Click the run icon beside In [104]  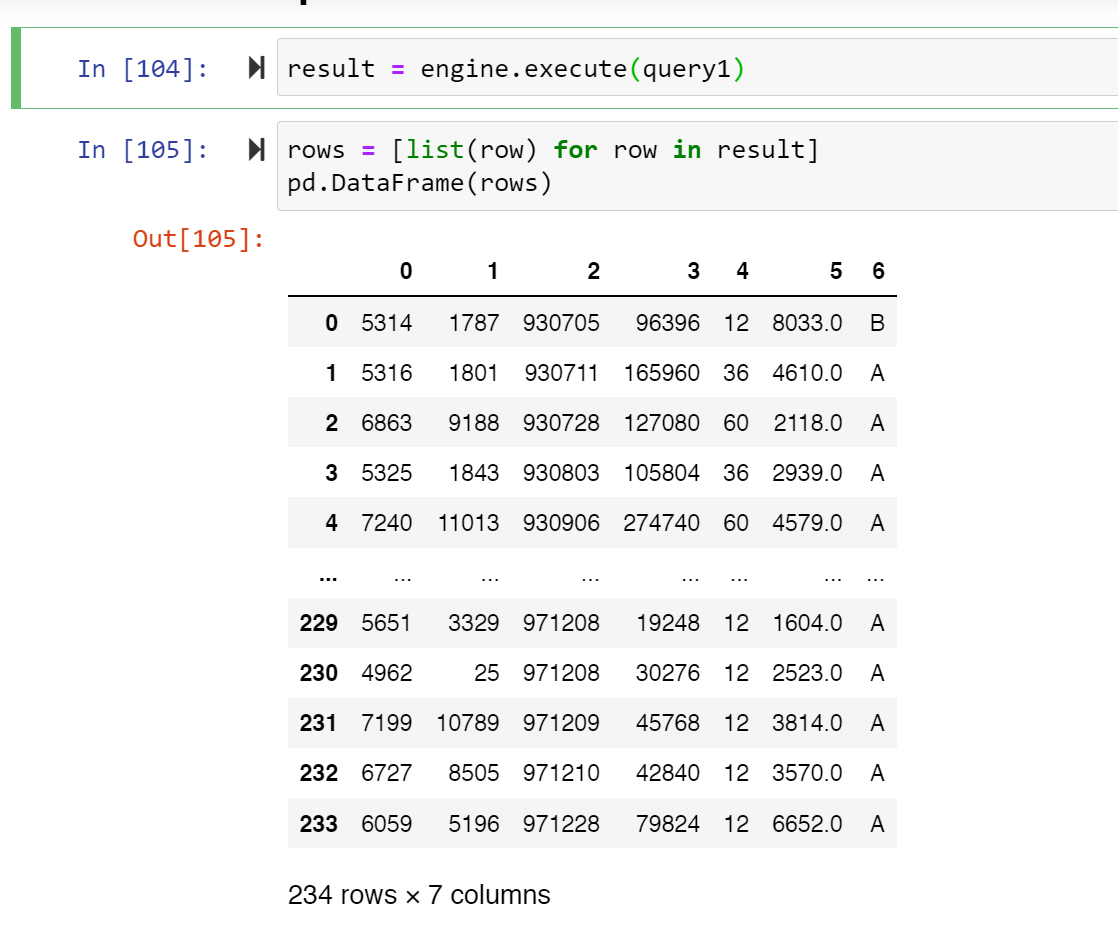pos(256,68)
